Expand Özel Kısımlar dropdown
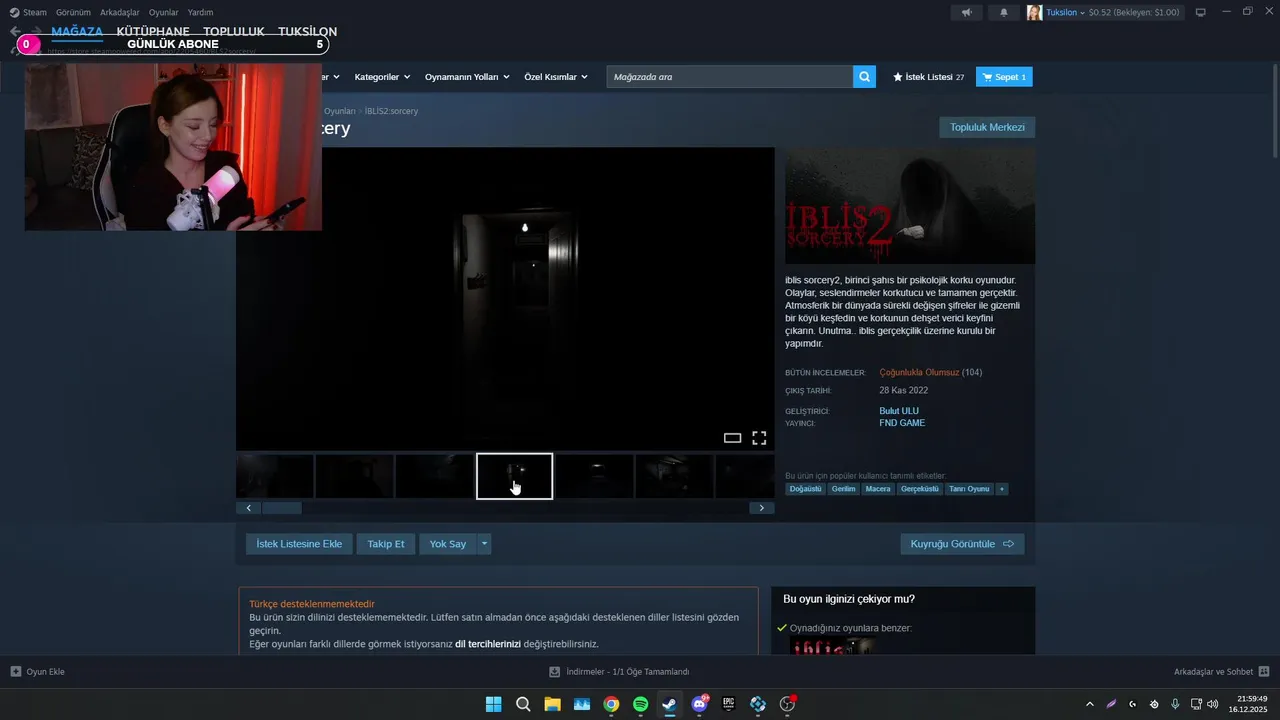Viewport: 1280px width, 720px height. click(x=556, y=77)
